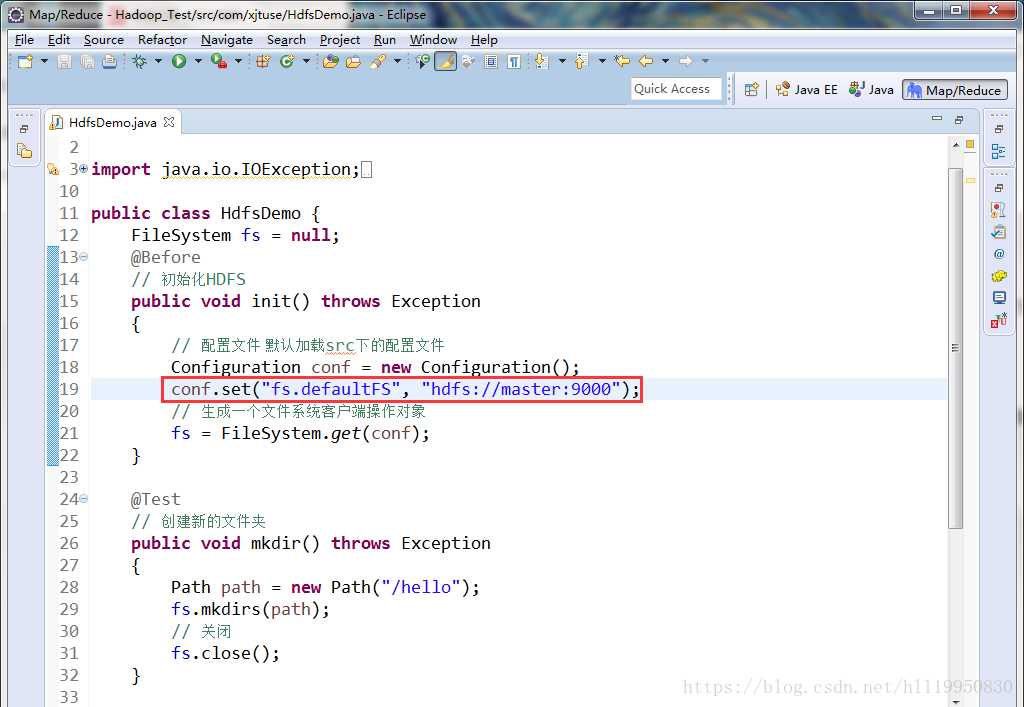Click the Next Annotation arrow icon
The width and height of the screenshot is (1024, 707).
[x=541, y=61]
